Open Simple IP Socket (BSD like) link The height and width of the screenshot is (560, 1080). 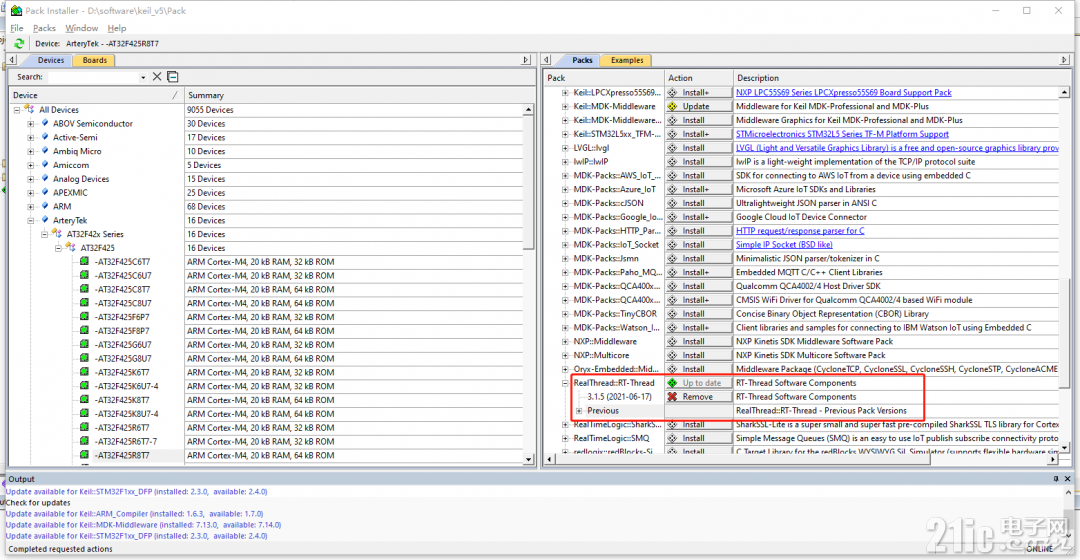784,245
